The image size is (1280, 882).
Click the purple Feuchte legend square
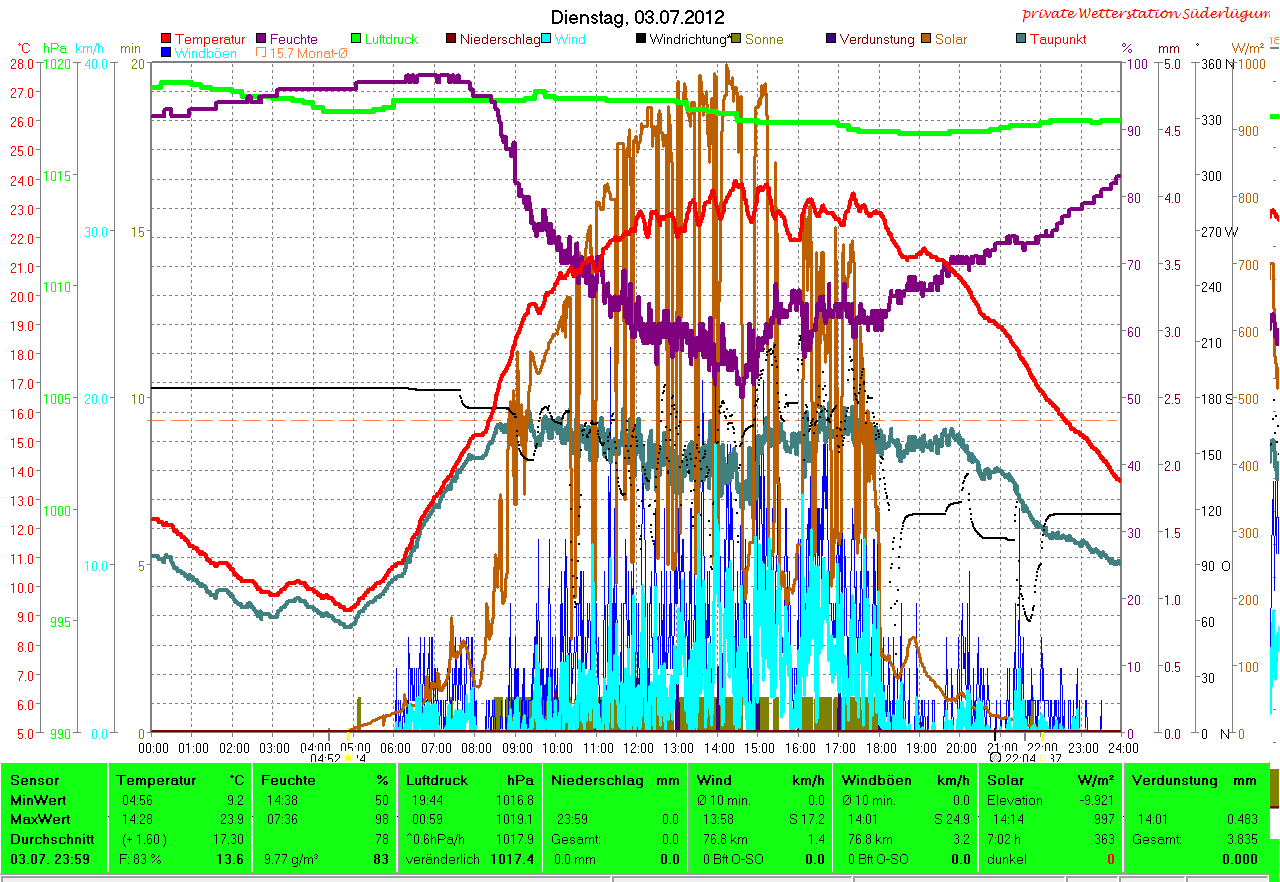[262, 40]
